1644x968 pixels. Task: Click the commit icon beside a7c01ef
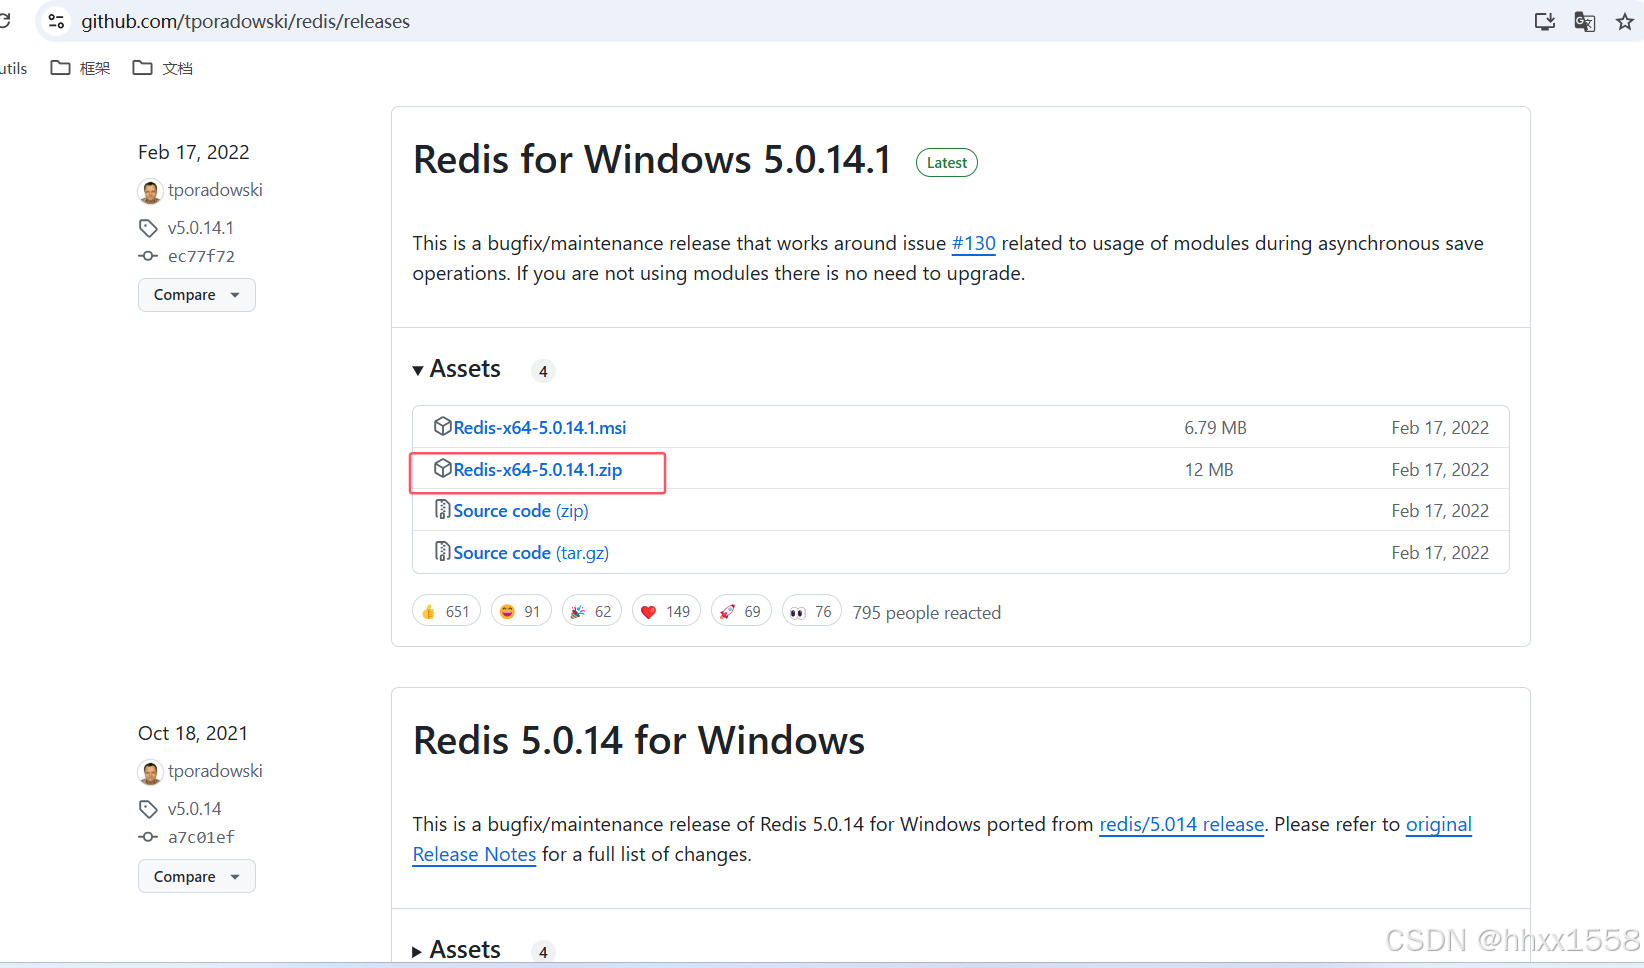[148, 837]
